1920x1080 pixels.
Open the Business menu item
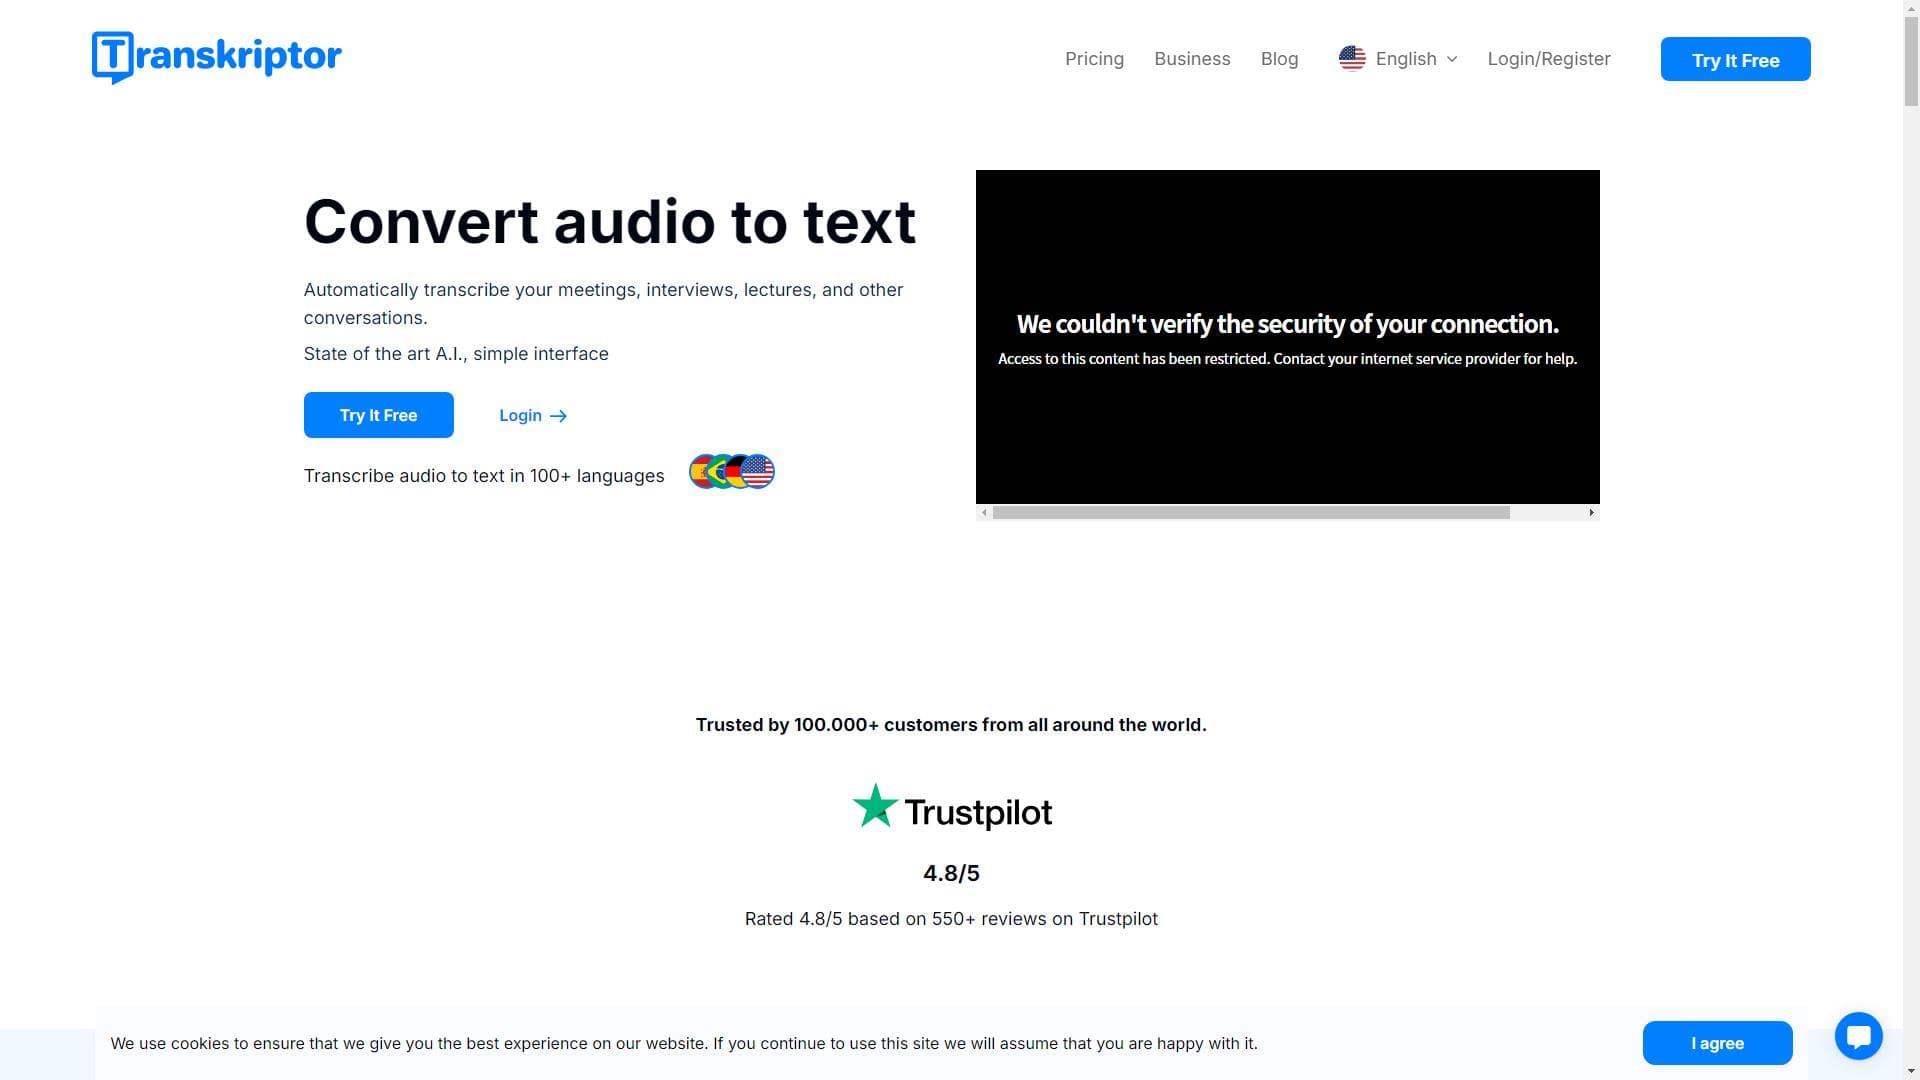tap(1192, 59)
